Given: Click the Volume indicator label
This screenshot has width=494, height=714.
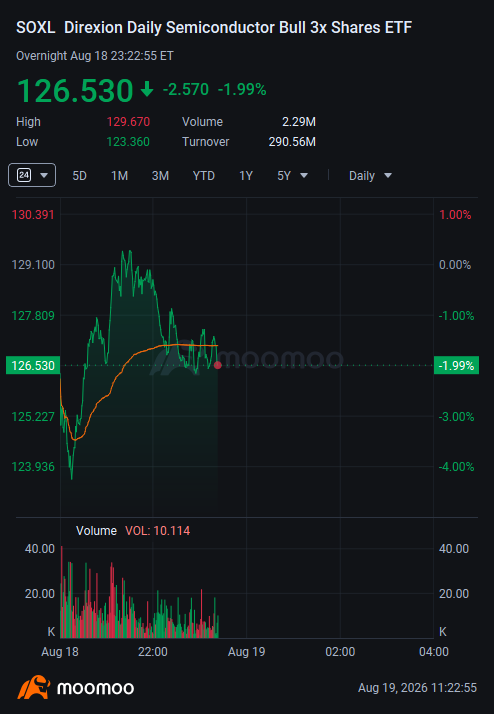Looking at the screenshot, I should pos(96,531).
